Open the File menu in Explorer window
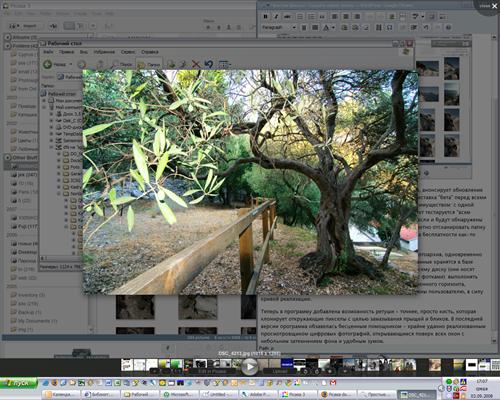The height and width of the screenshot is (400, 500). [x=48, y=52]
